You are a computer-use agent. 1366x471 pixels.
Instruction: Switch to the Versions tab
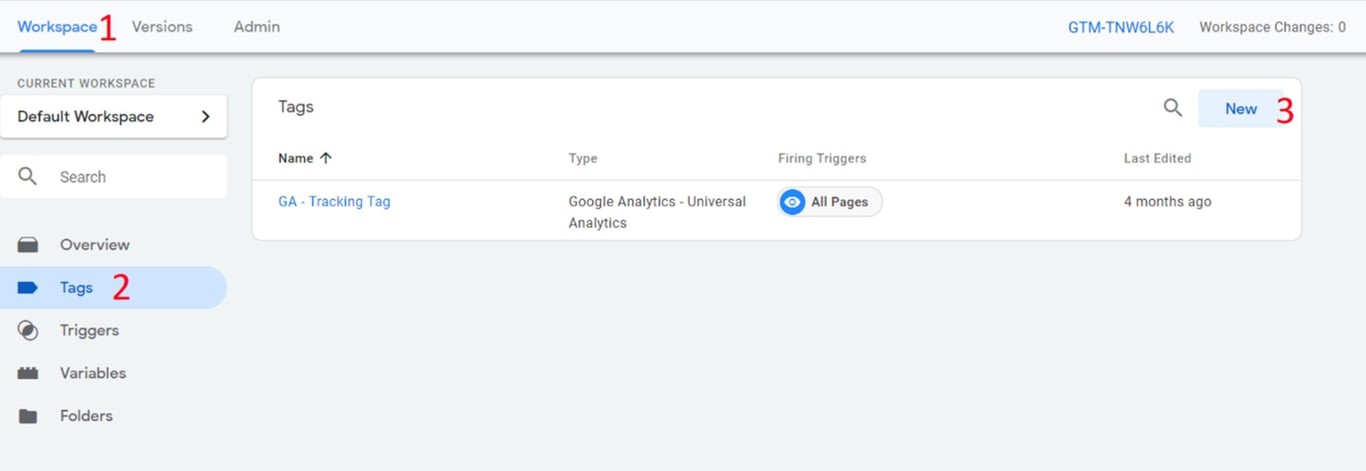(162, 27)
